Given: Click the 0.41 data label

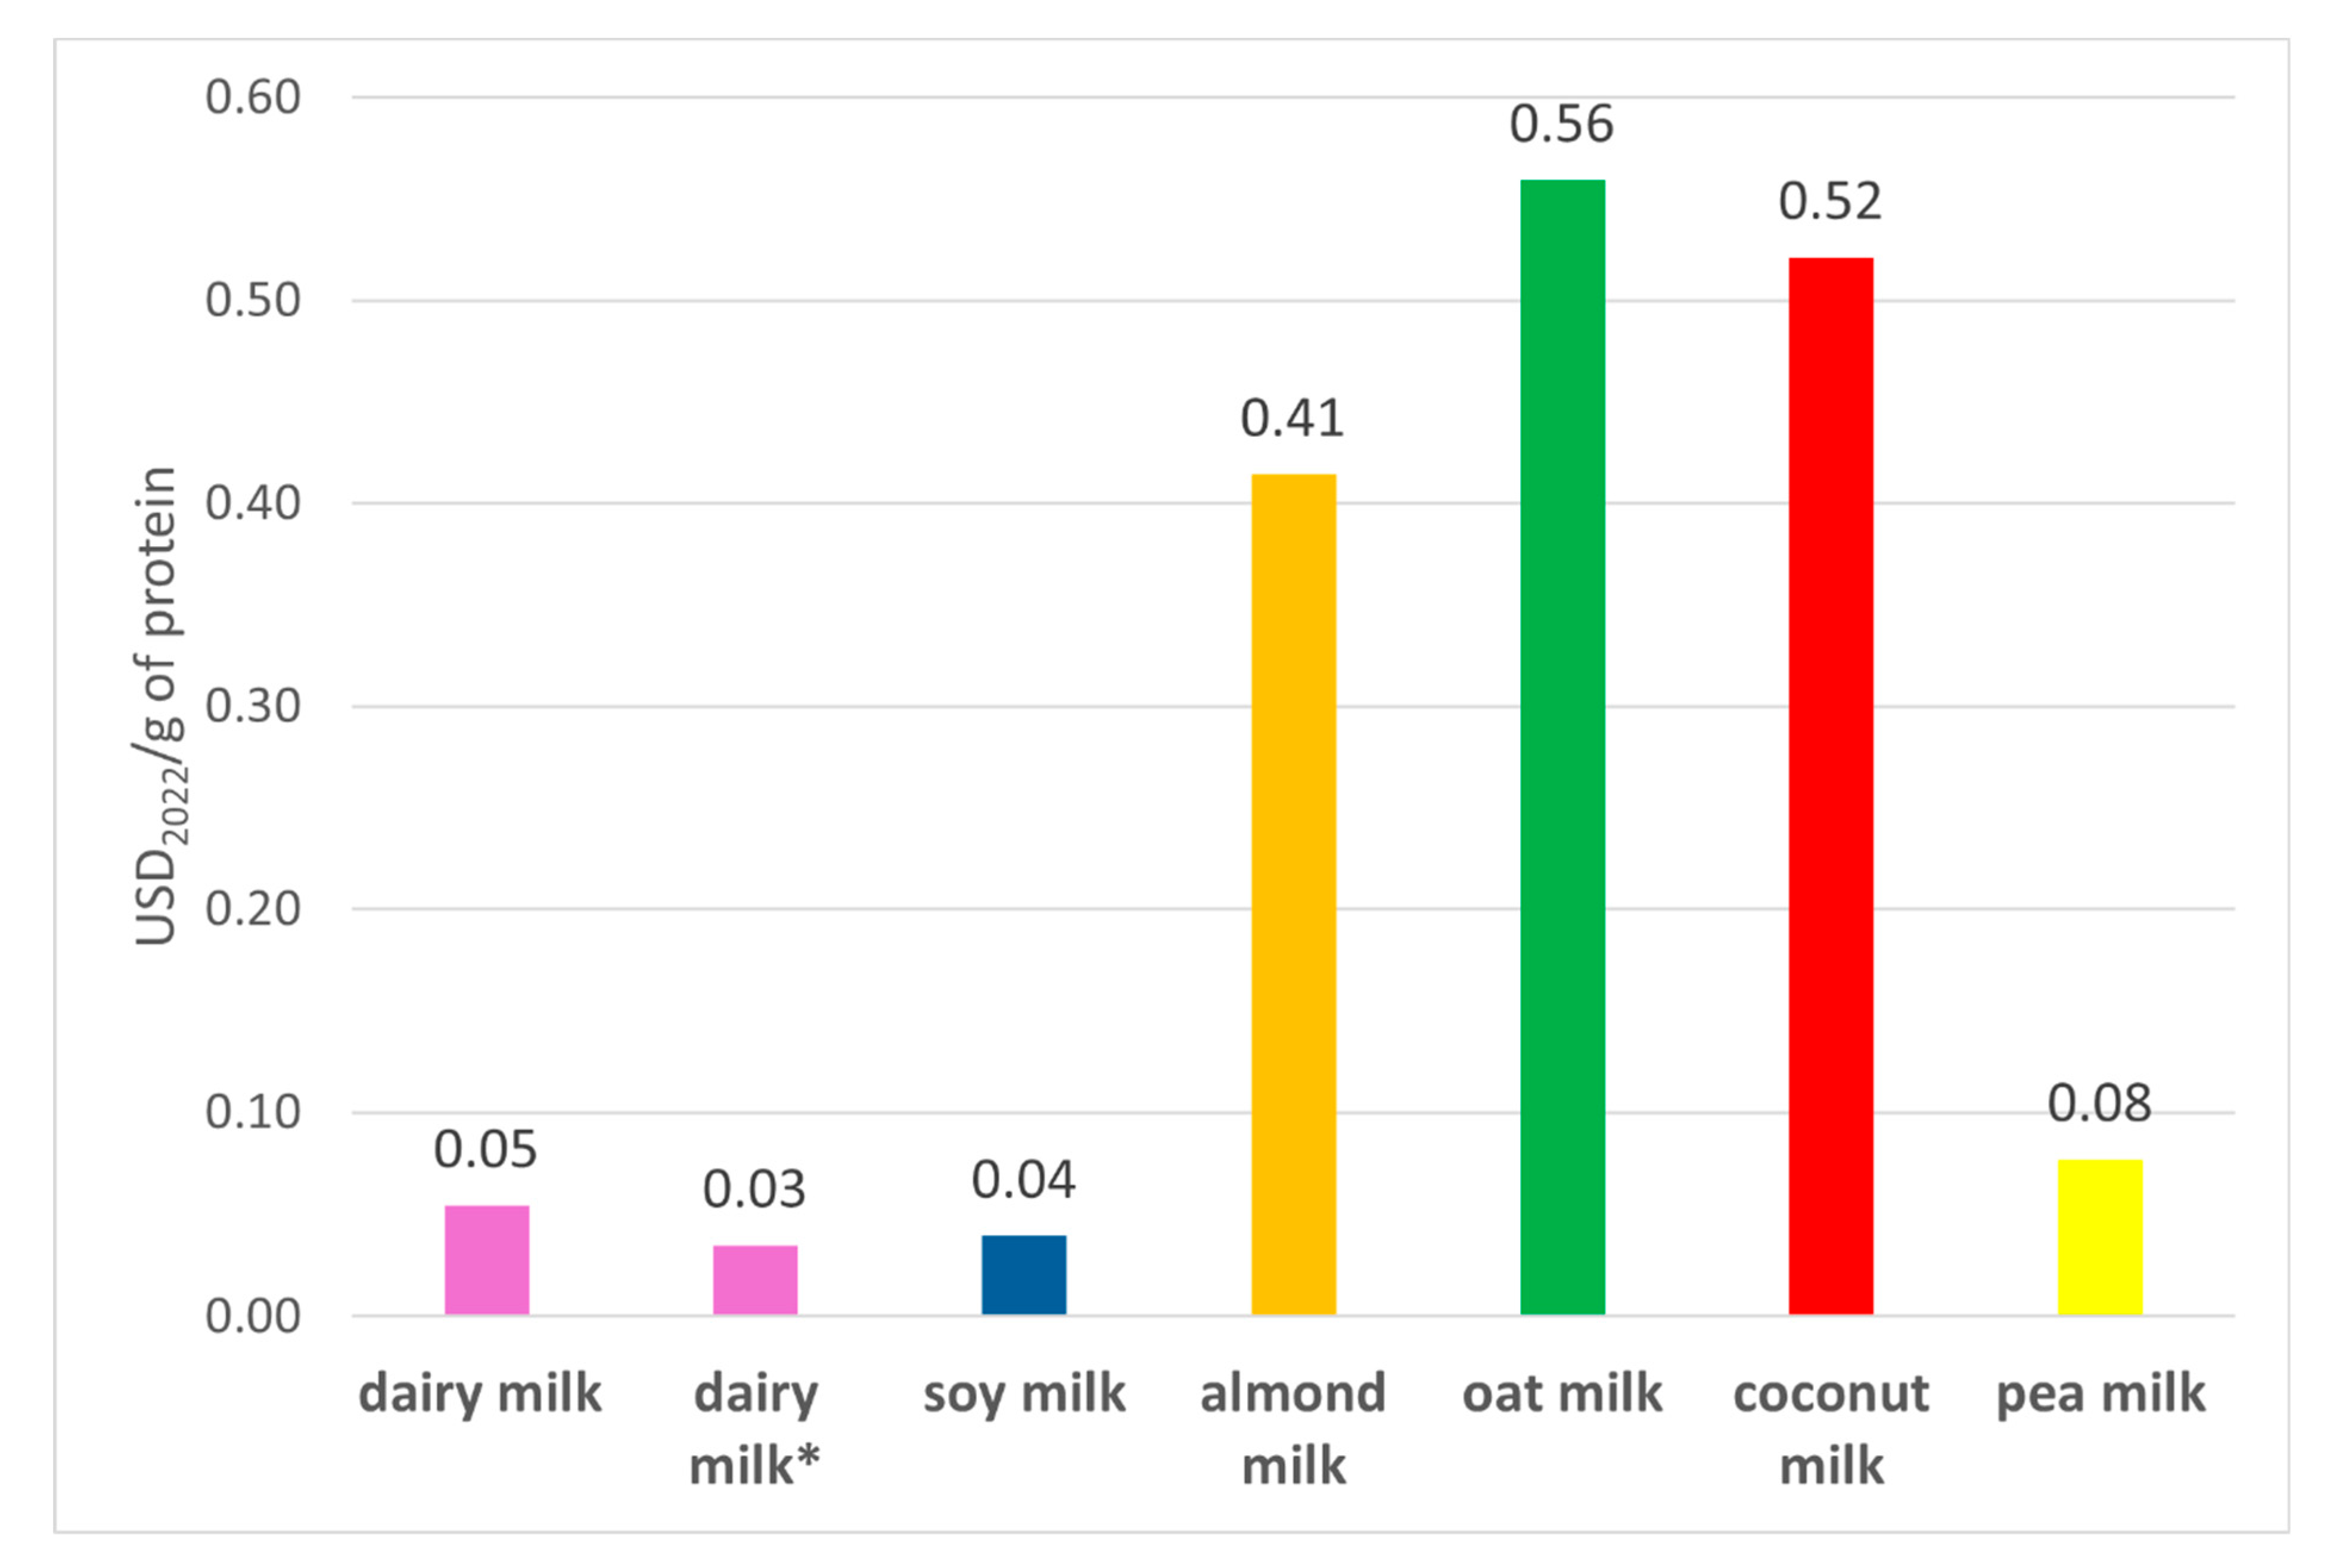Looking at the screenshot, I should [x=1292, y=418].
